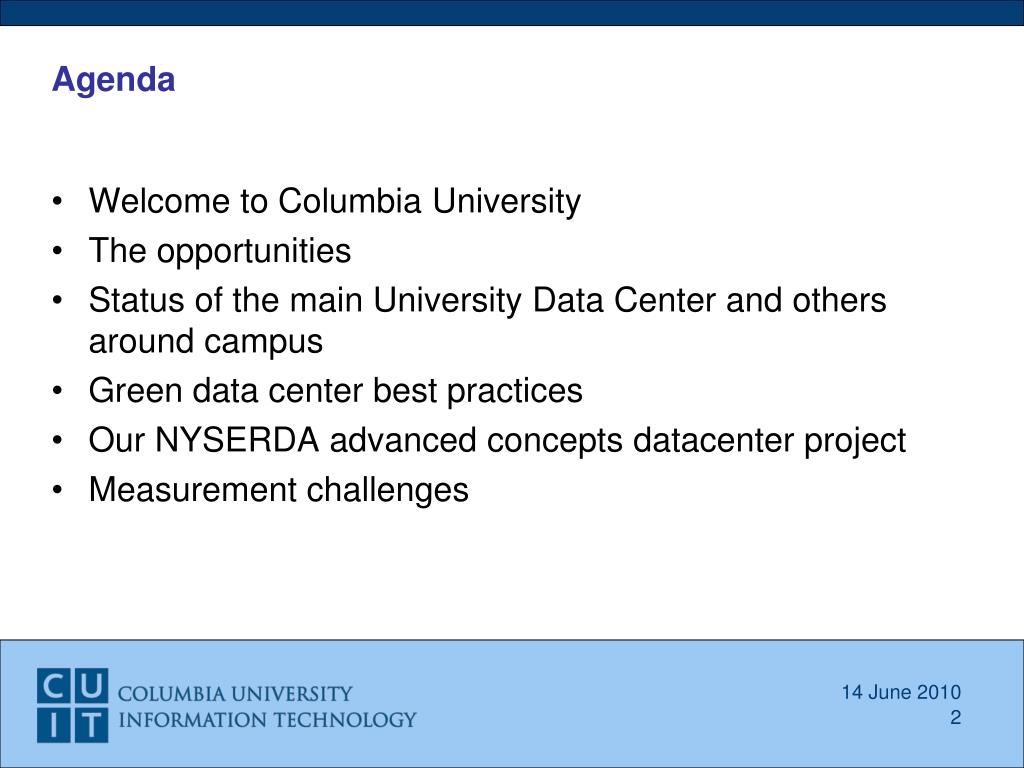Image resolution: width=1024 pixels, height=768 pixels.
Task: Click the bullet dot before 'Welcome'
Action: point(58,201)
